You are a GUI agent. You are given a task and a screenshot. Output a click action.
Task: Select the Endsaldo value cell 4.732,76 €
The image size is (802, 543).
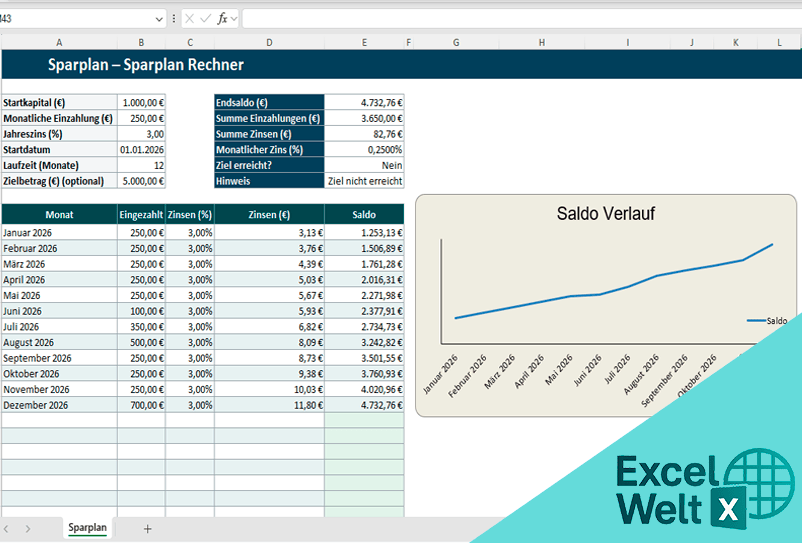[x=364, y=102]
